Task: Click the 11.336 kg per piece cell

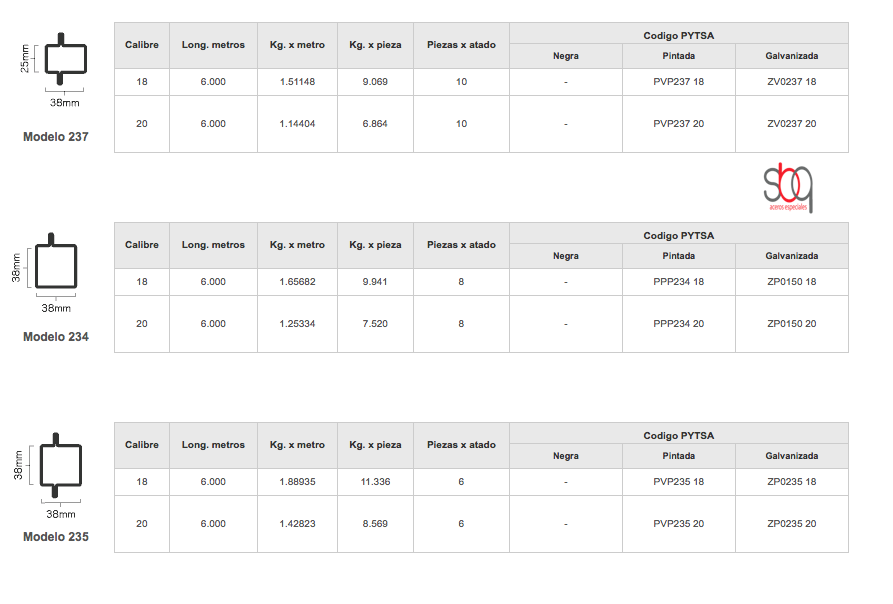Action: 375,482
